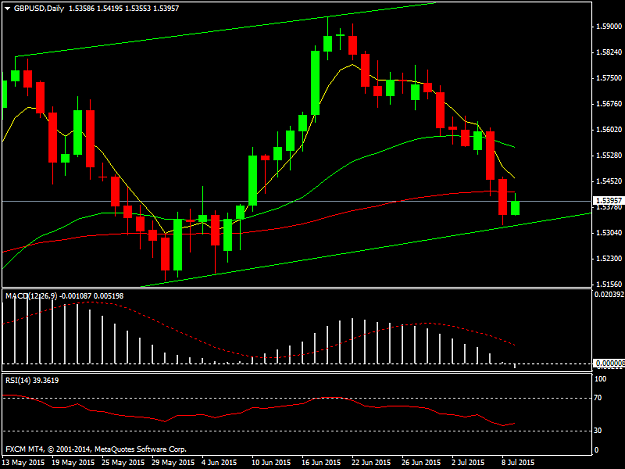Click the 29 May 2015 date label
The width and height of the screenshot is (625, 469).
pos(173,462)
